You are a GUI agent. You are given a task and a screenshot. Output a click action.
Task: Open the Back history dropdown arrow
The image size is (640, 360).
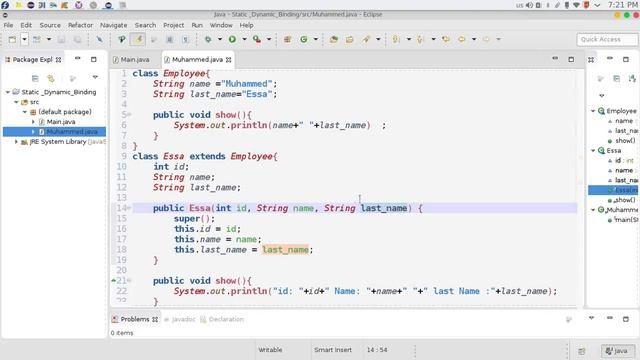474,39
